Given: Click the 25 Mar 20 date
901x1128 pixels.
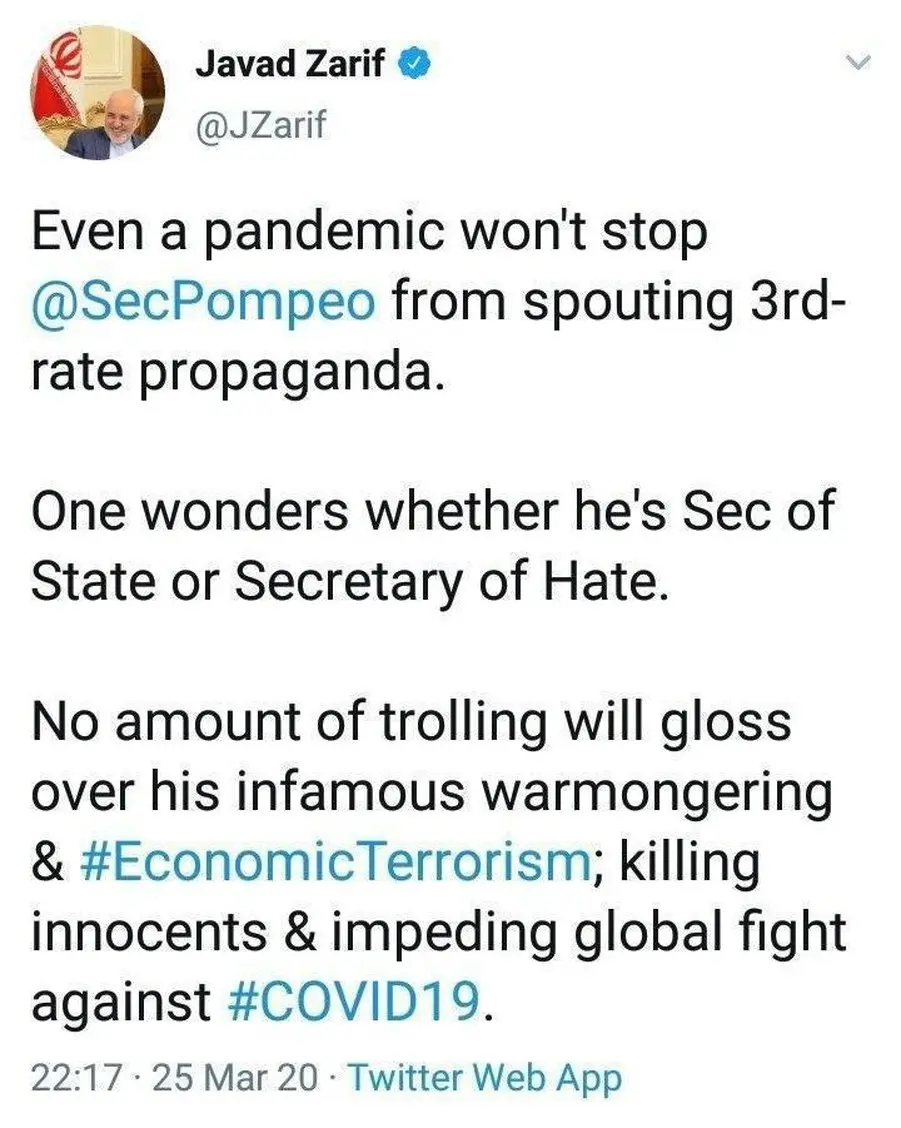Looking at the screenshot, I should point(236,1078).
